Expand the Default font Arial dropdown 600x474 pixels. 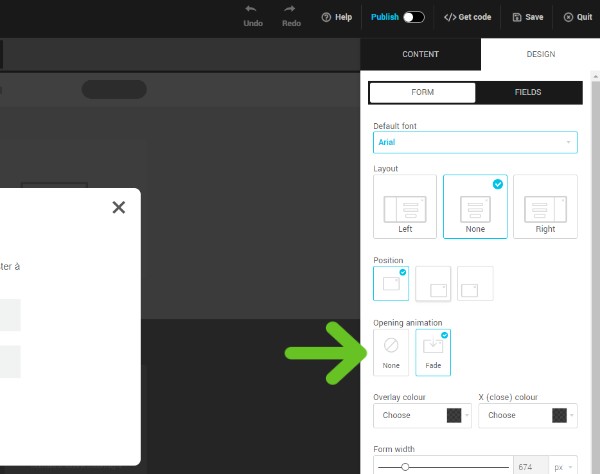475,143
